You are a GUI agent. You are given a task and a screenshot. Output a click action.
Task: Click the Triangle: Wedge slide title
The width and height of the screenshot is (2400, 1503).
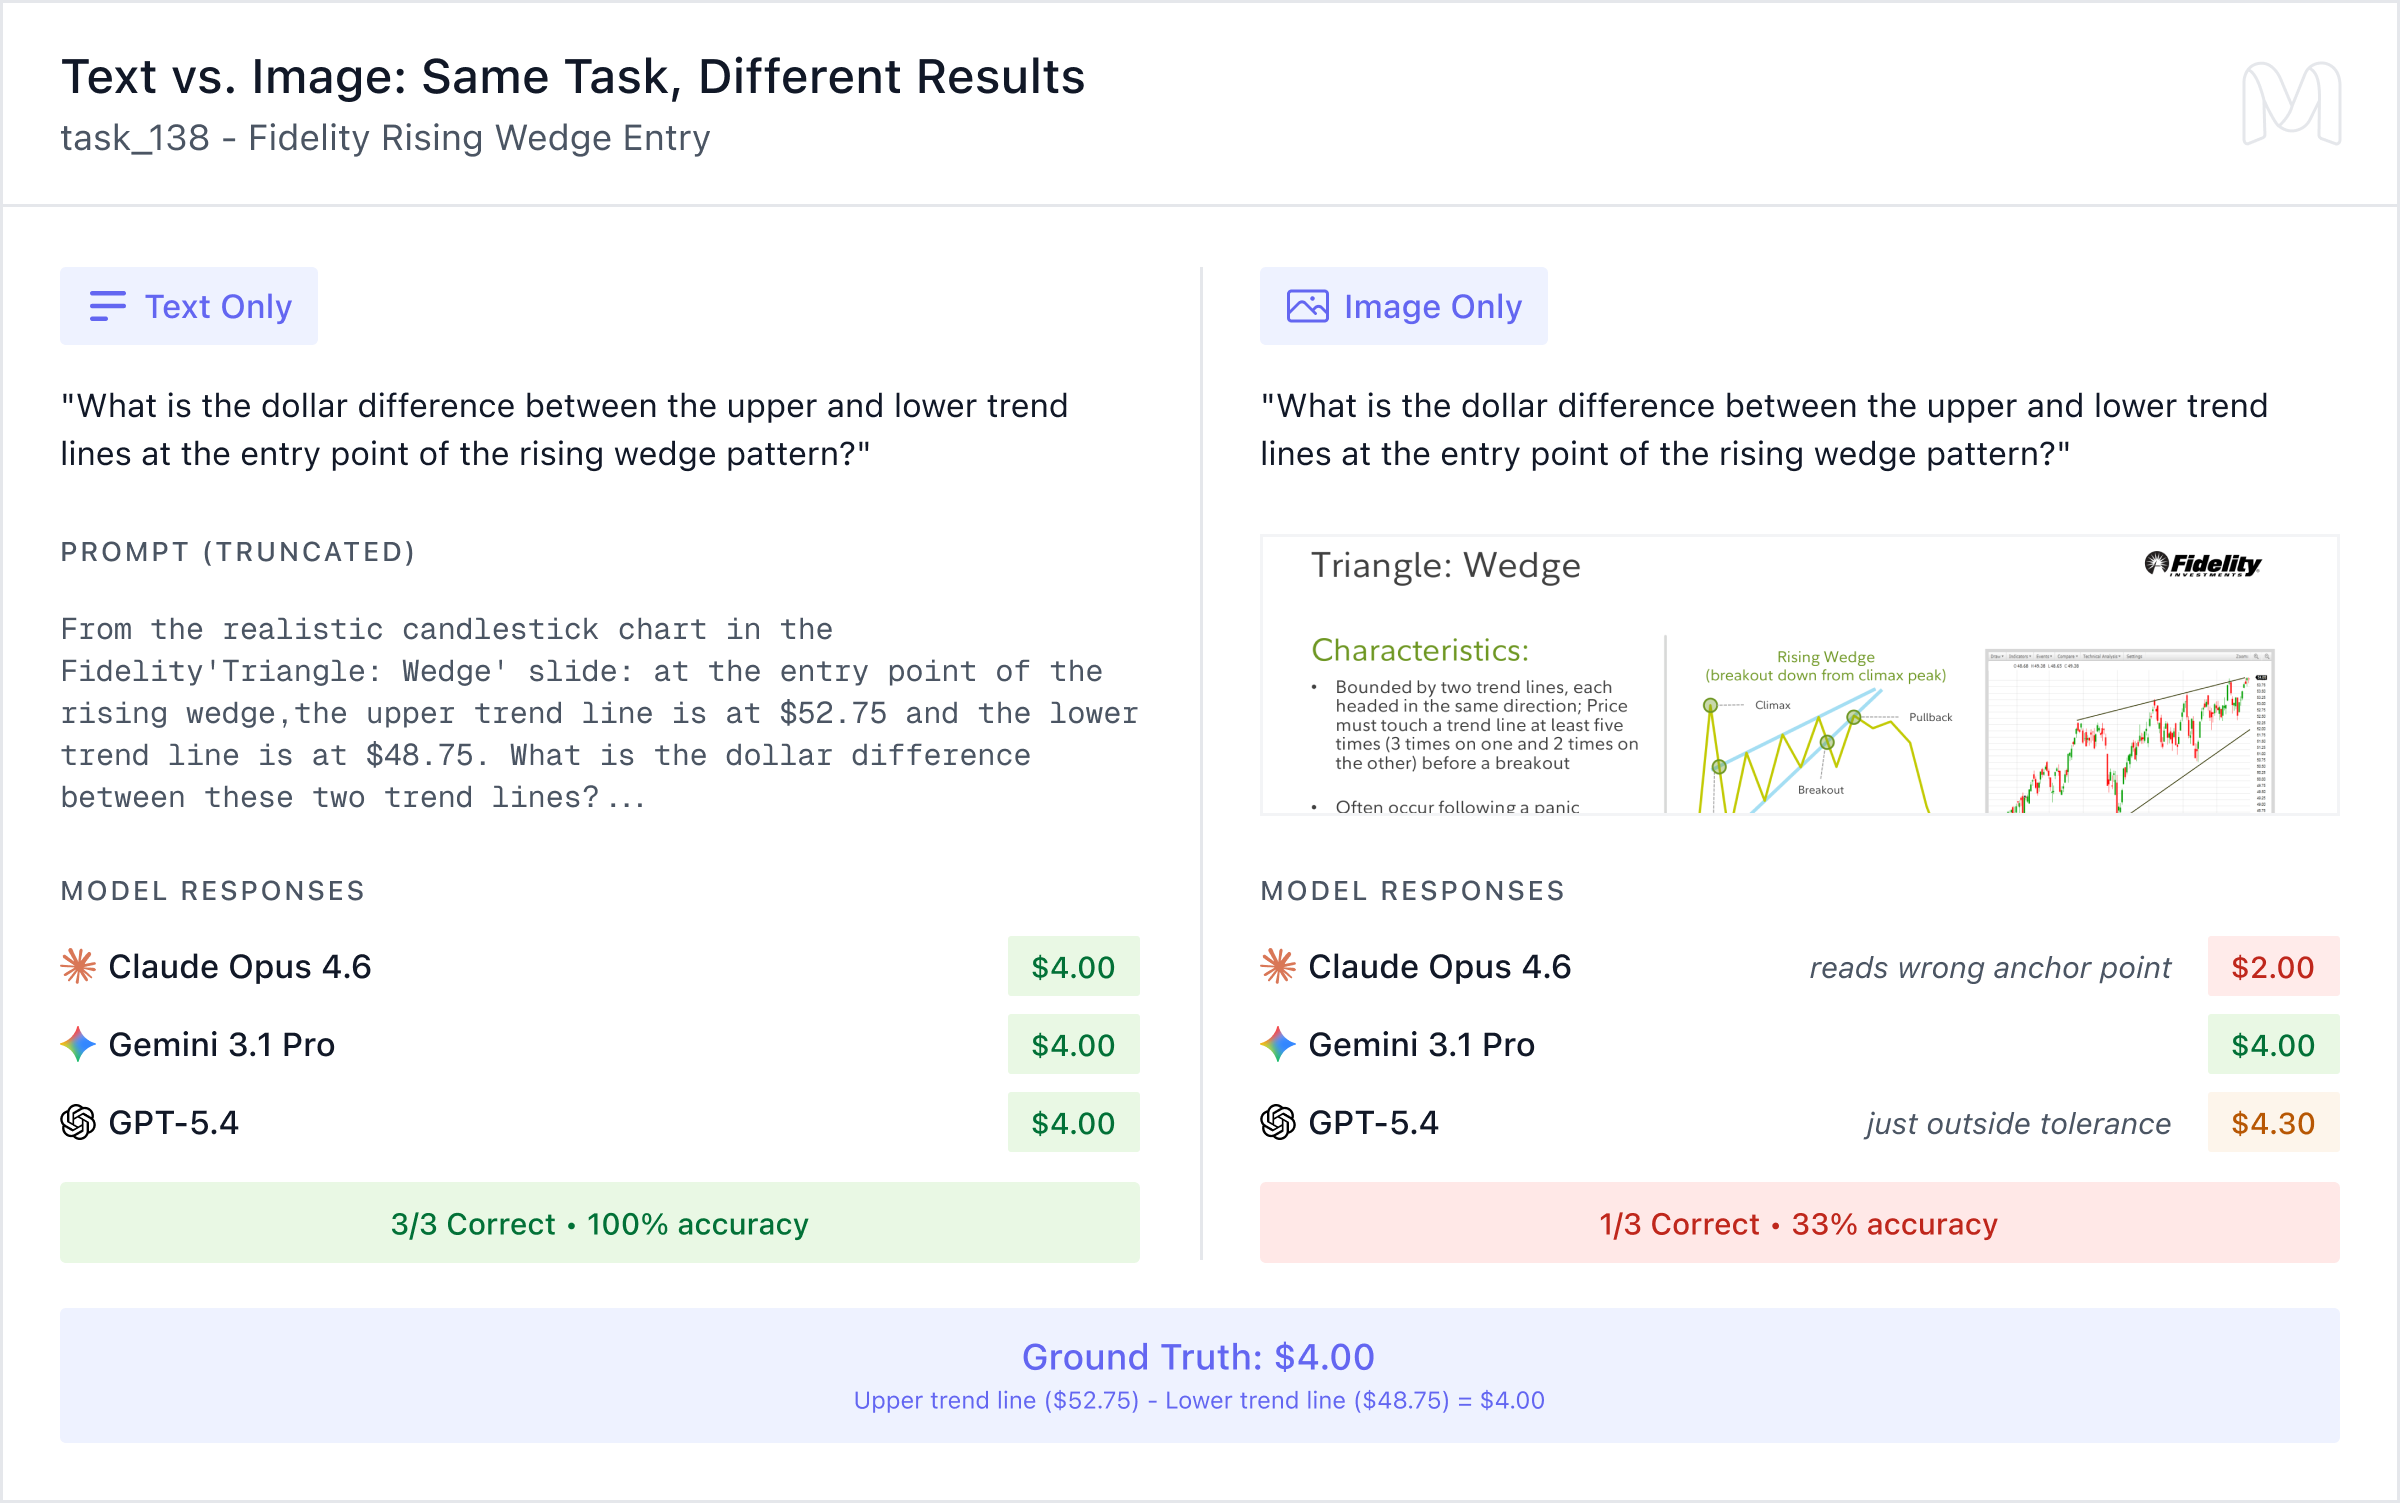(x=1445, y=566)
